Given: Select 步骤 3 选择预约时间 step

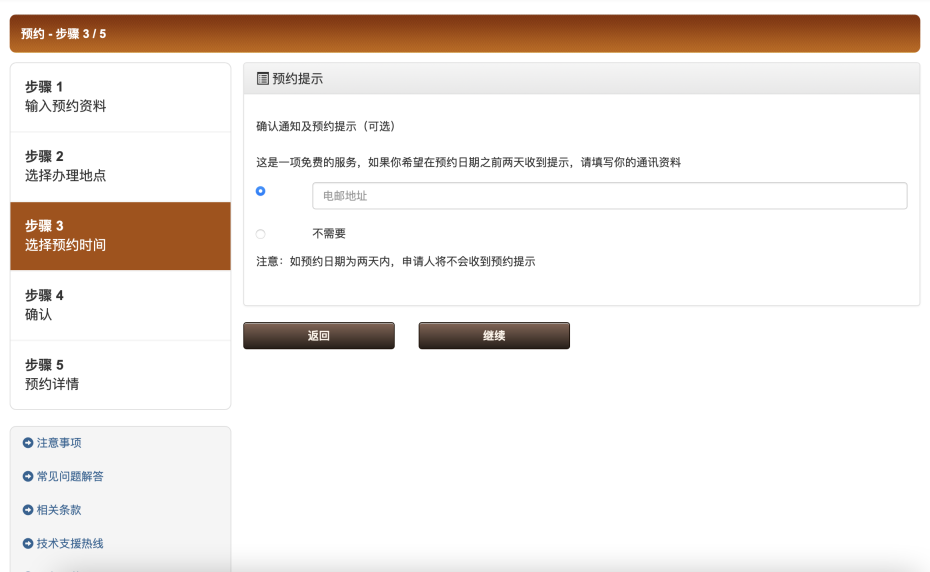Looking at the screenshot, I should [x=120, y=236].
